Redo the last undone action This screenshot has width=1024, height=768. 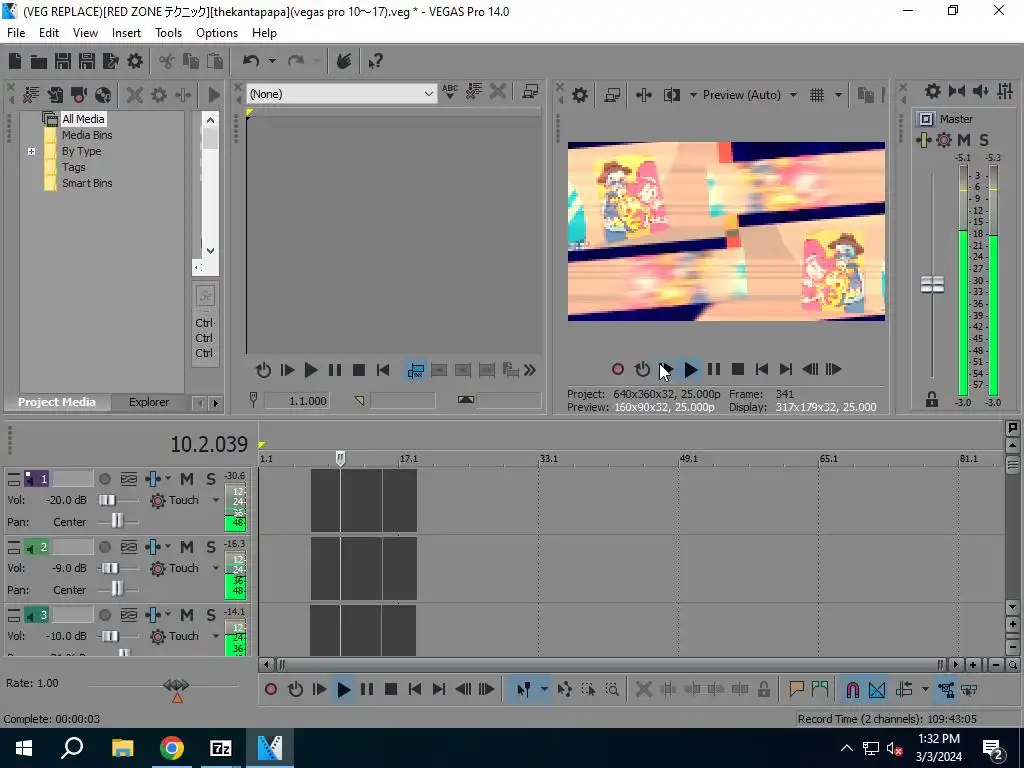296,61
